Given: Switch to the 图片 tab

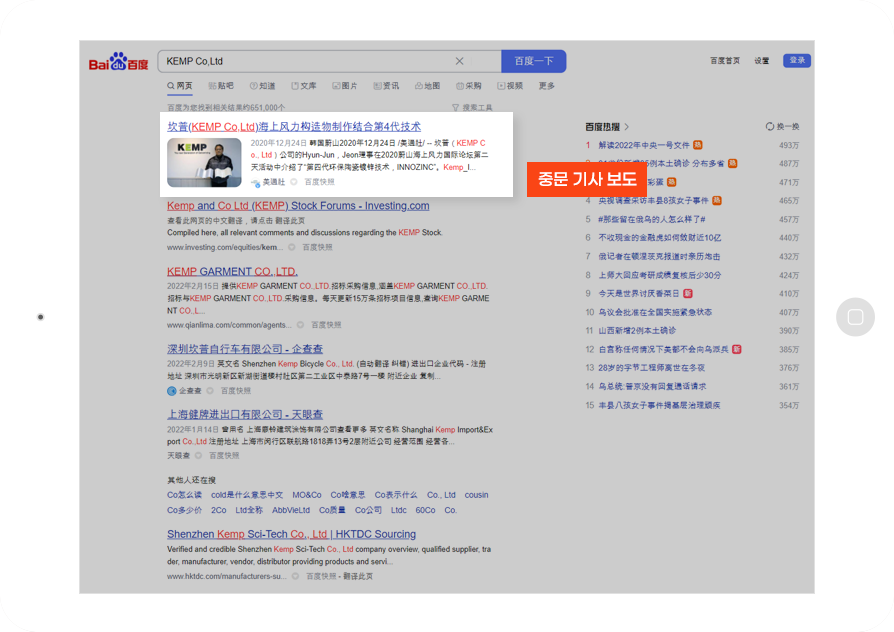Looking at the screenshot, I should (x=345, y=86).
